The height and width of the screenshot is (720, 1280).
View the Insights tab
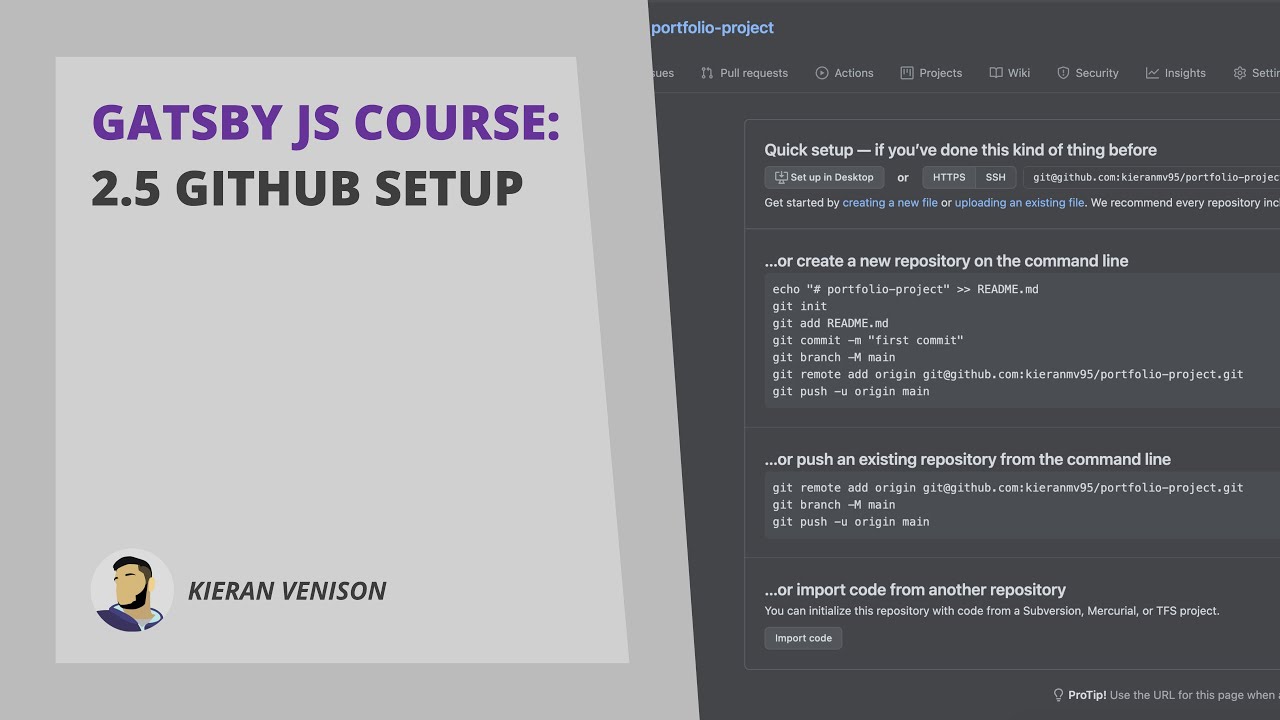pyautogui.click(x=1176, y=73)
